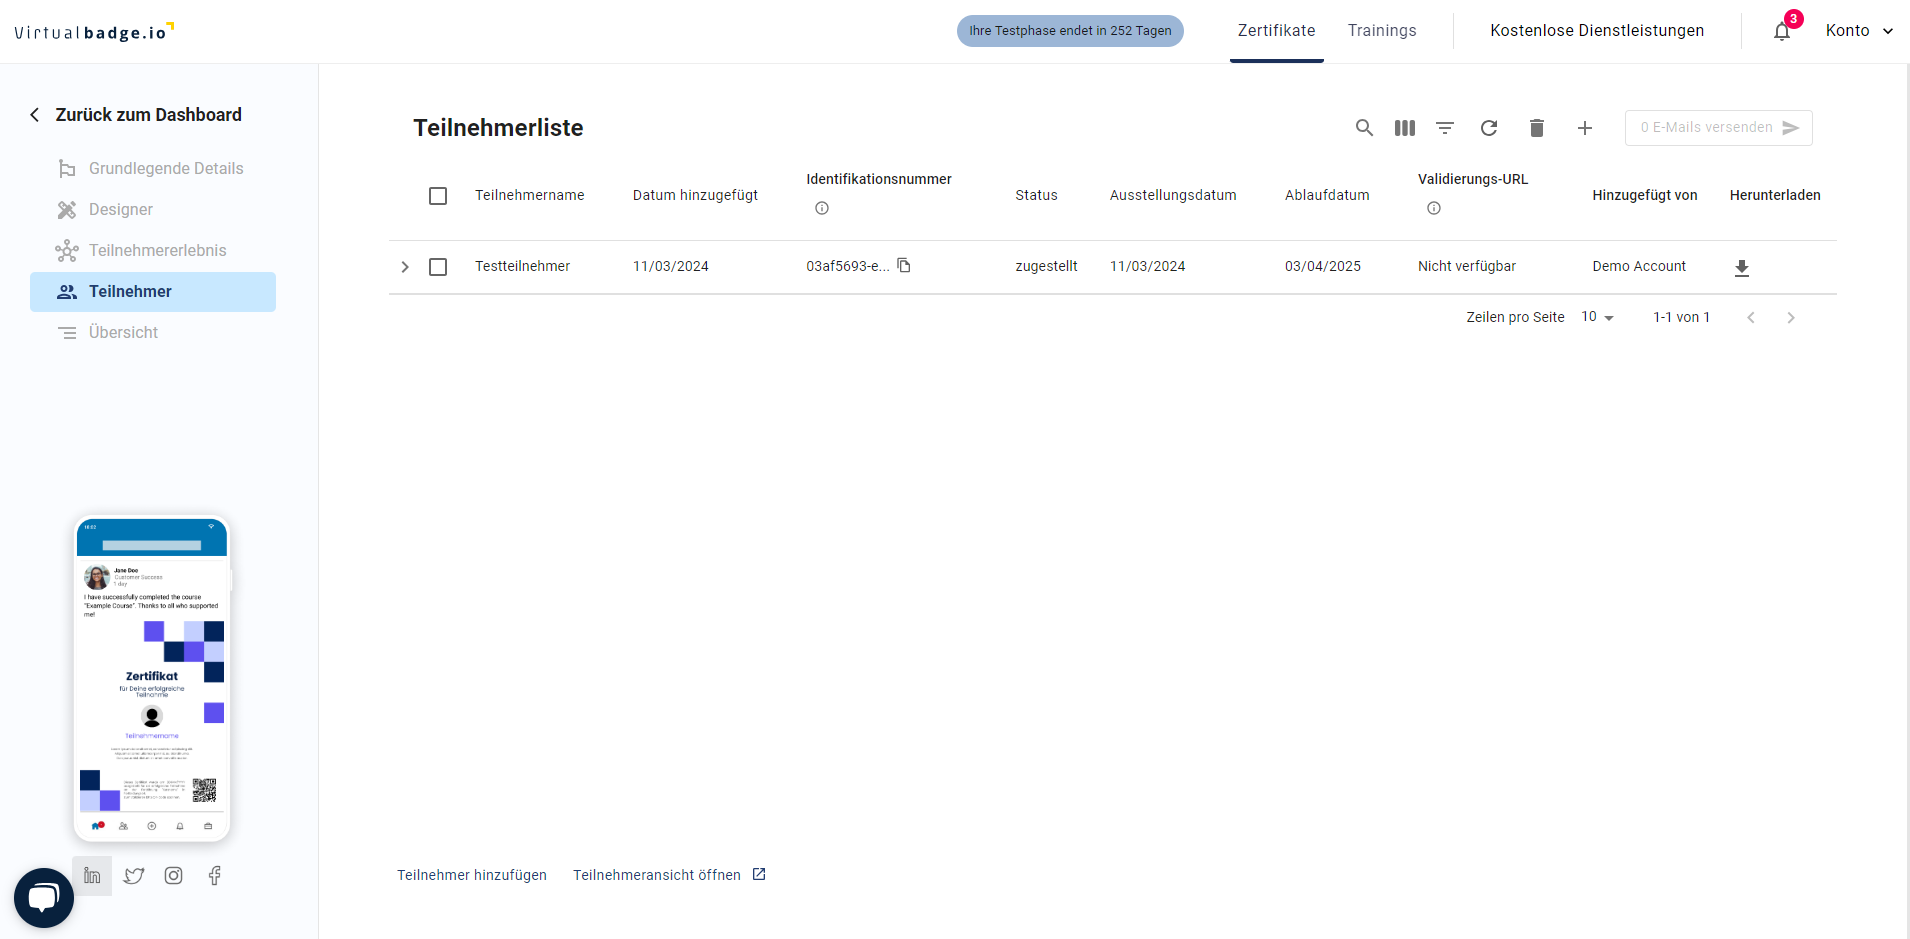This screenshot has width=1910, height=939.
Task: Click the Demo Account cell
Action: (1639, 267)
